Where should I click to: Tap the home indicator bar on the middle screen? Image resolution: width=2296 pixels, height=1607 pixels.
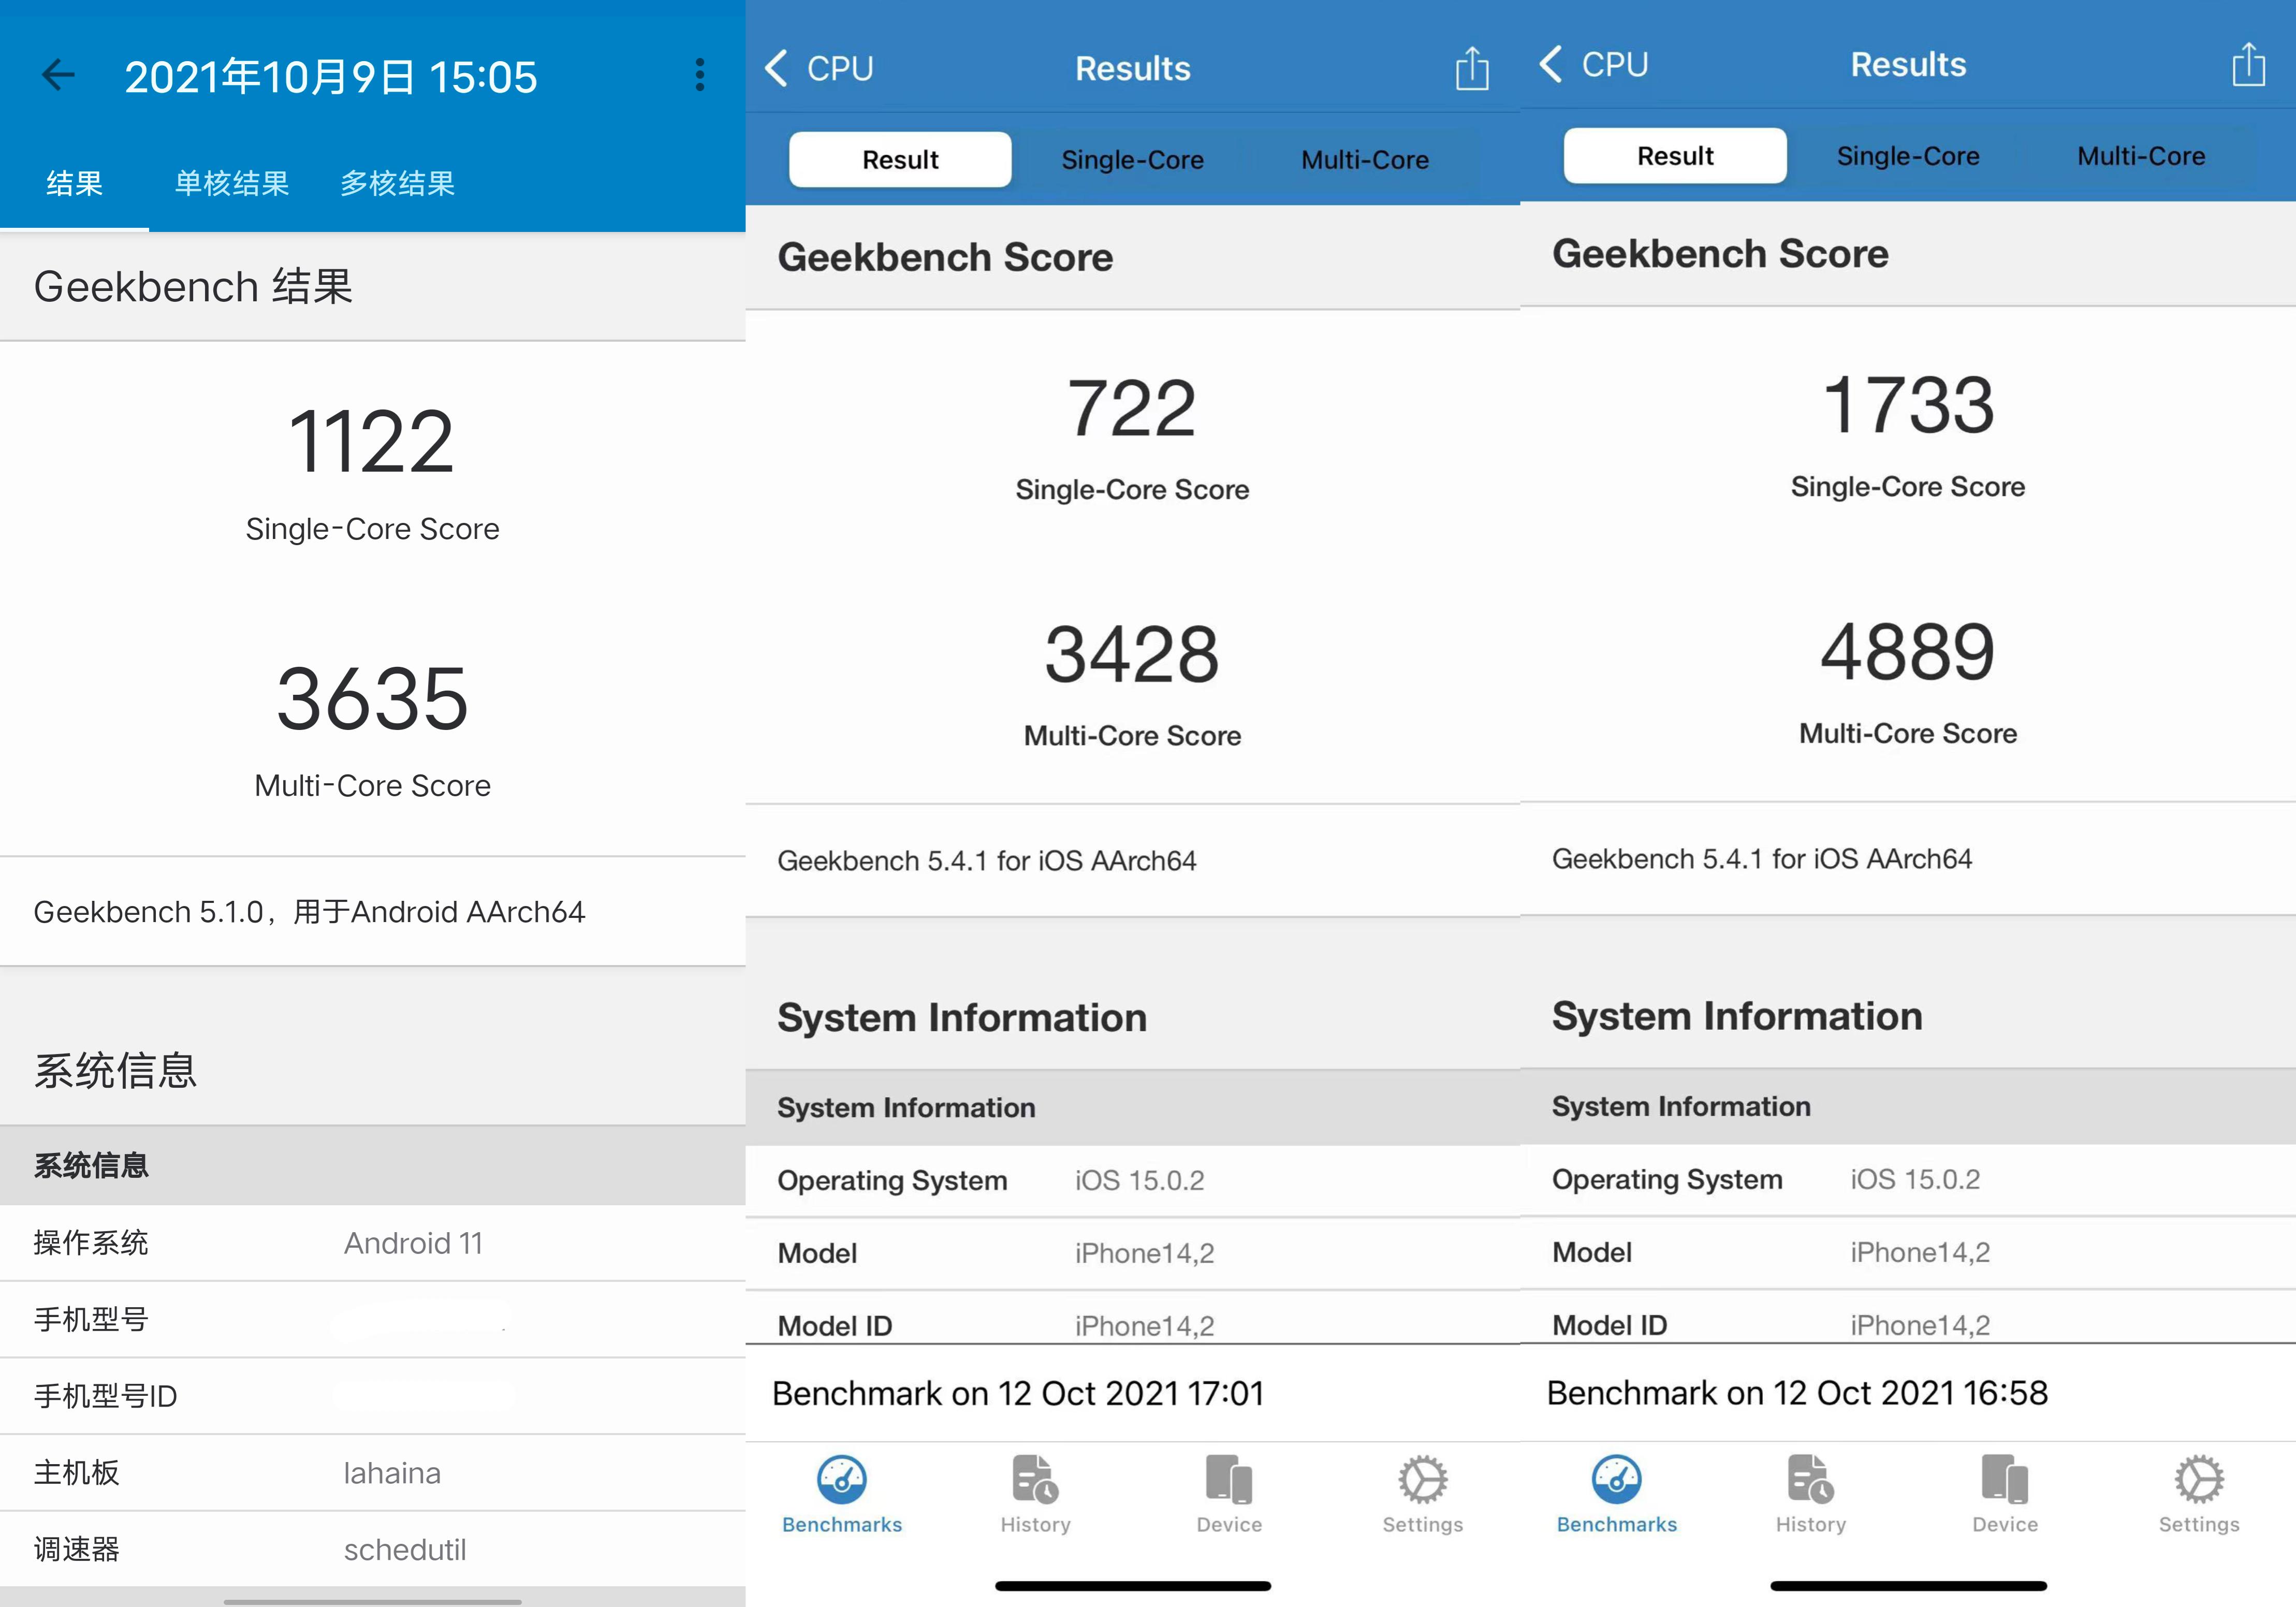coord(1132,1586)
